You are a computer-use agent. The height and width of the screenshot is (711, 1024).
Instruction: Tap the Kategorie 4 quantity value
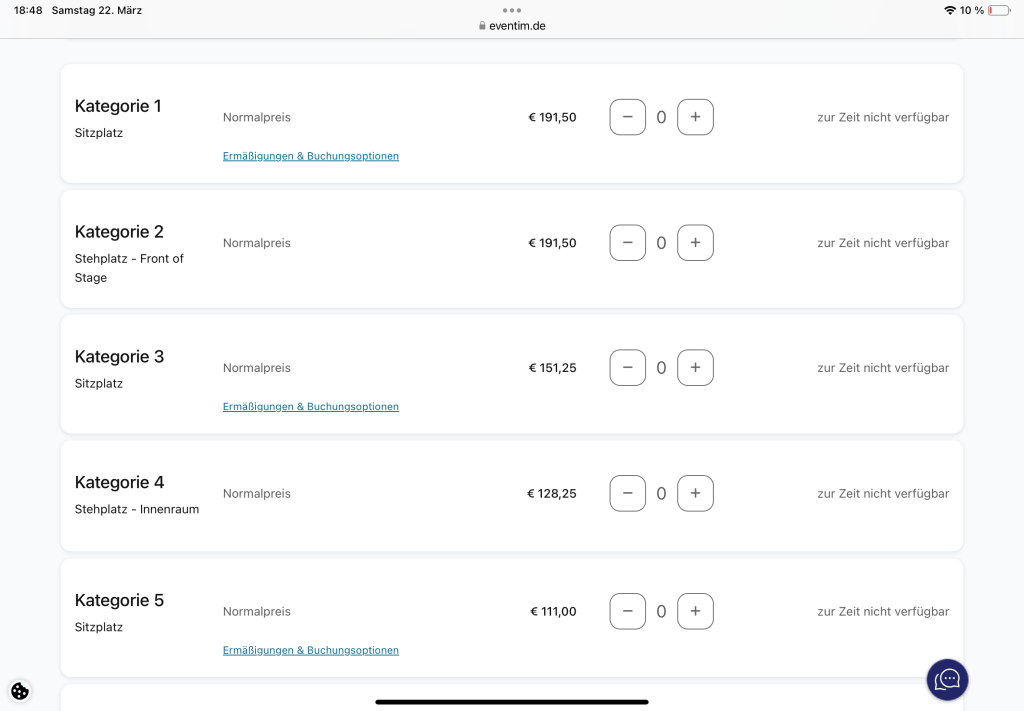coord(661,493)
